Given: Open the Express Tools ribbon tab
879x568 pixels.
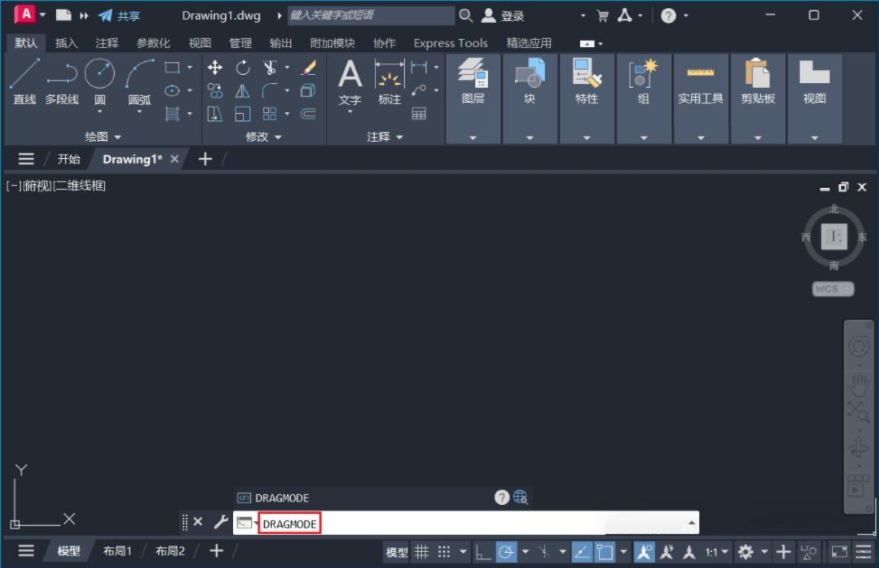Looking at the screenshot, I should [451, 43].
